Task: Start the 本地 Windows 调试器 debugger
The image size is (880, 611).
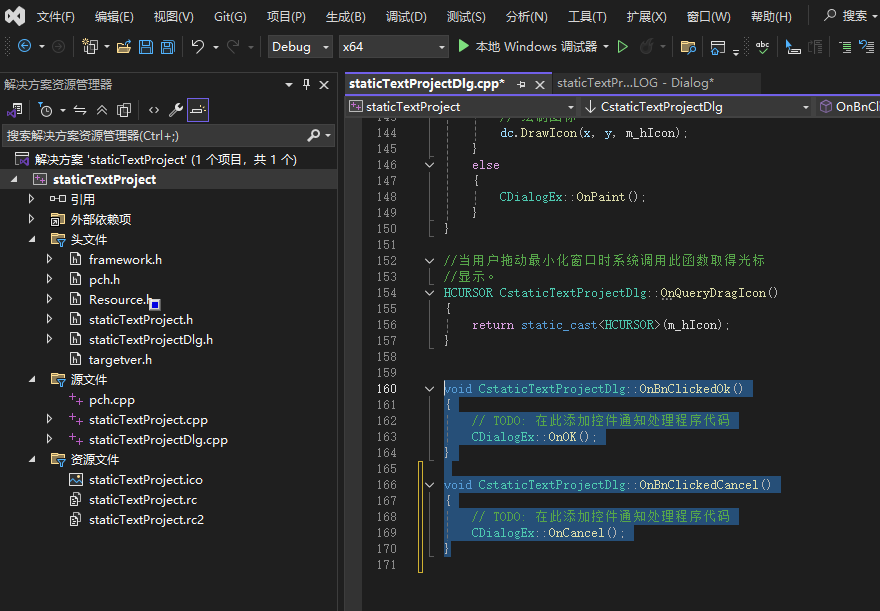Action: click(528, 47)
